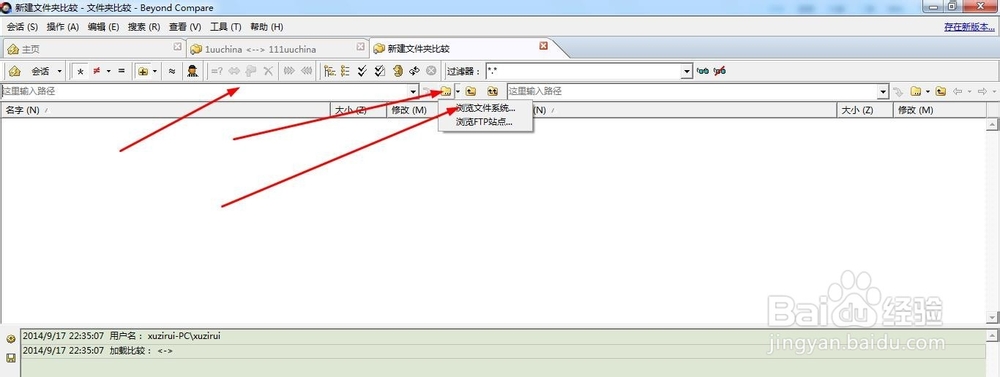Toggle Show Differences (≠) filter
This screenshot has height=377, width=1000.
click(97, 71)
